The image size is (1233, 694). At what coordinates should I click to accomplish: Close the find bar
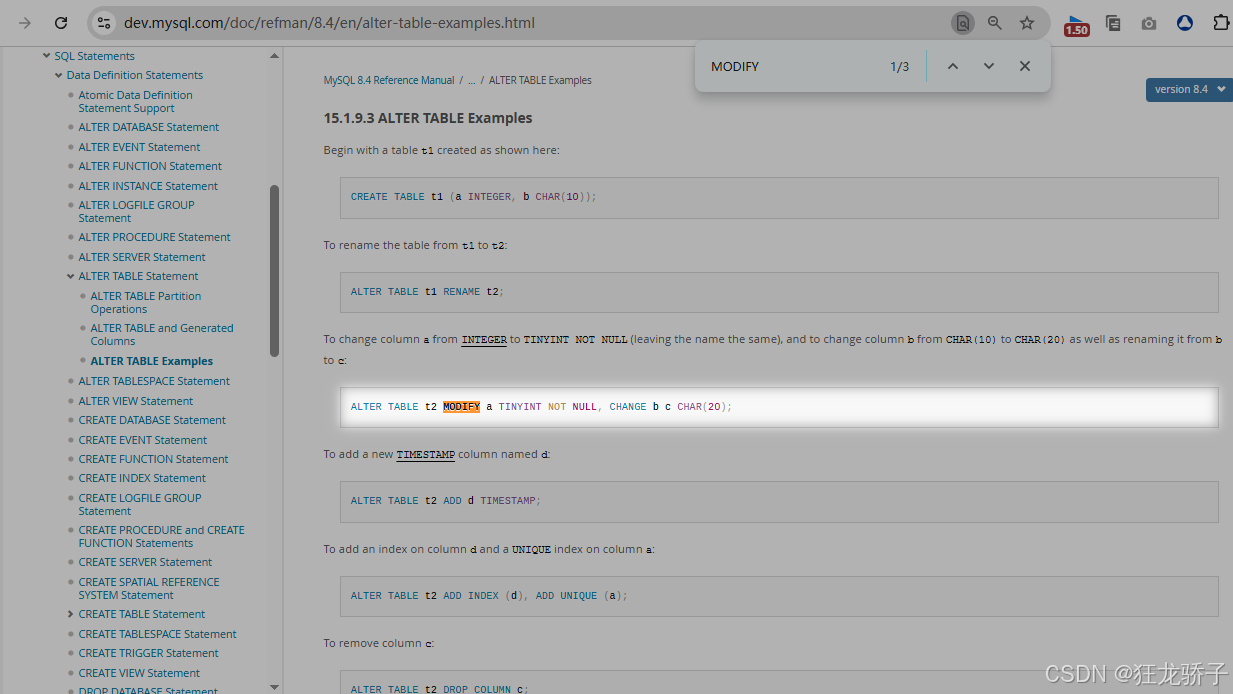pyautogui.click(x=1025, y=66)
